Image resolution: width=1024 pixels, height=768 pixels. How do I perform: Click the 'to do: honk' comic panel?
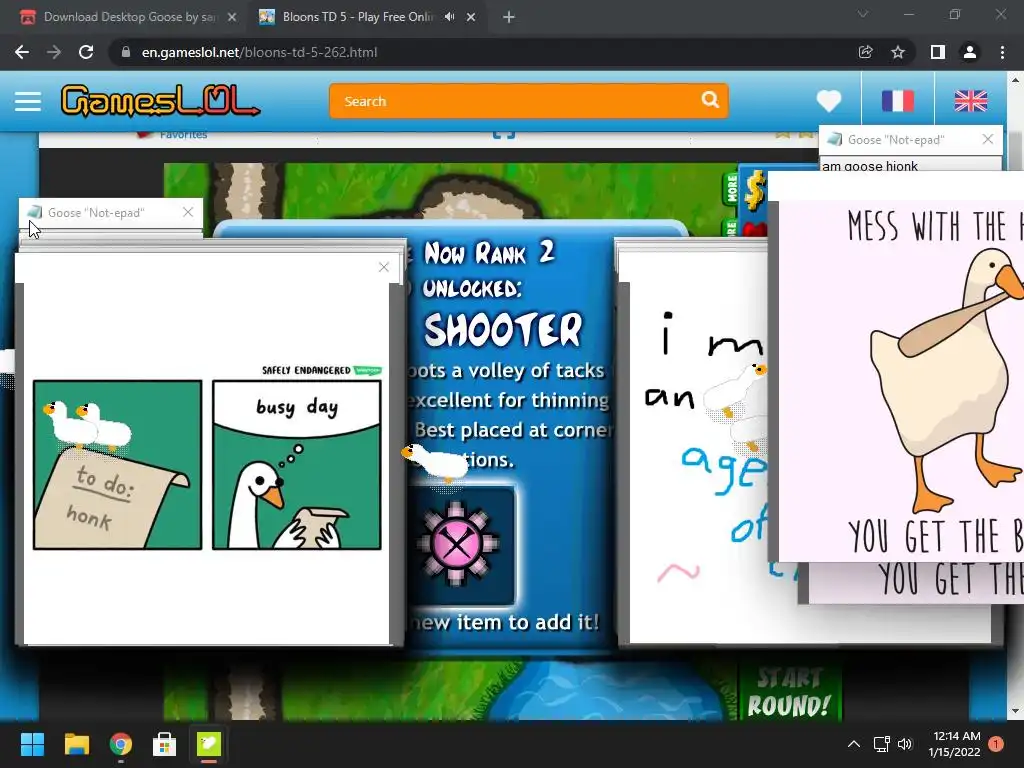pyautogui.click(x=118, y=465)
